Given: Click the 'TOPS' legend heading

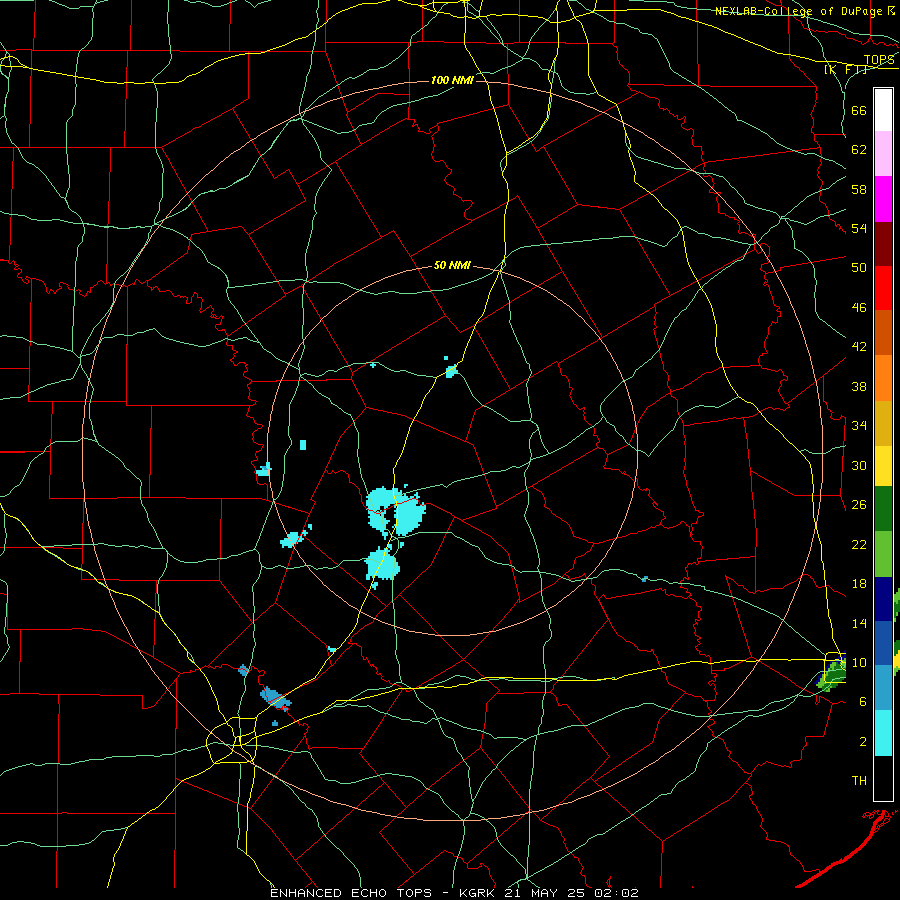Looking at the screenshot, I should pos(879,60).
